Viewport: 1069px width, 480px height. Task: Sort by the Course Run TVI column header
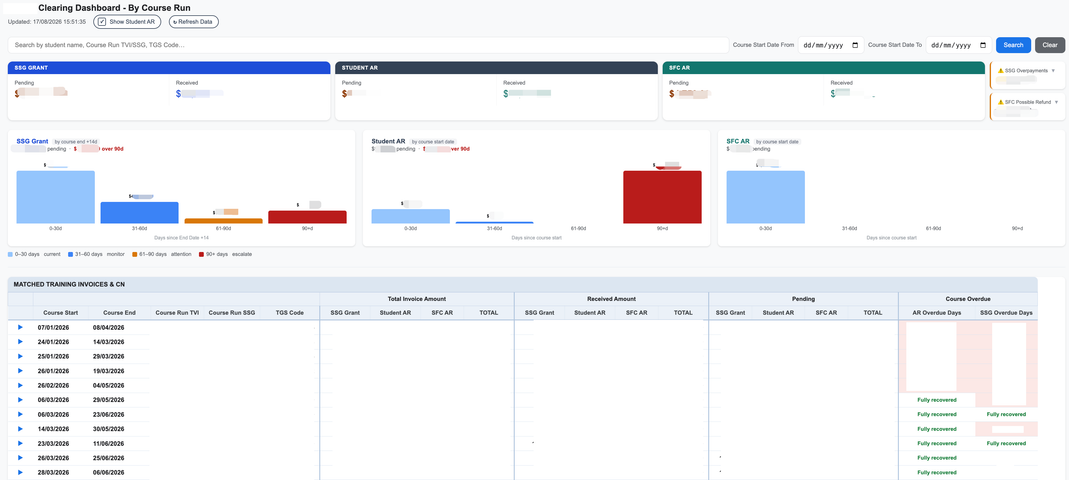pyautogui.click(x=177, y=313)
